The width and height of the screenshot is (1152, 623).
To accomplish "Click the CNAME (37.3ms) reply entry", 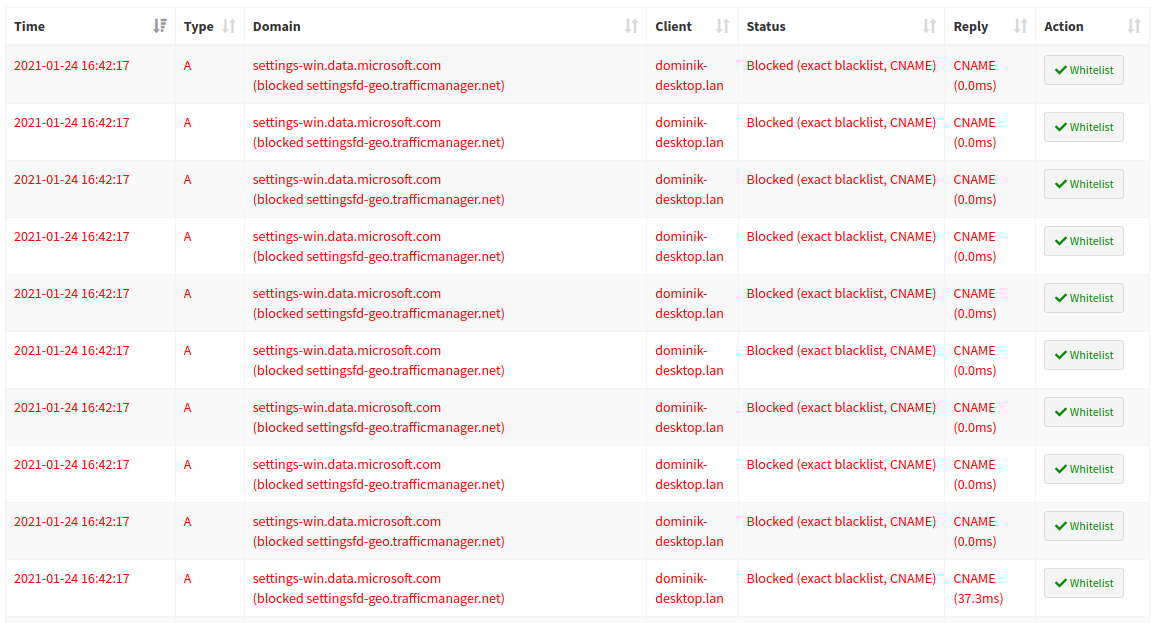I will tap(976, 588).
